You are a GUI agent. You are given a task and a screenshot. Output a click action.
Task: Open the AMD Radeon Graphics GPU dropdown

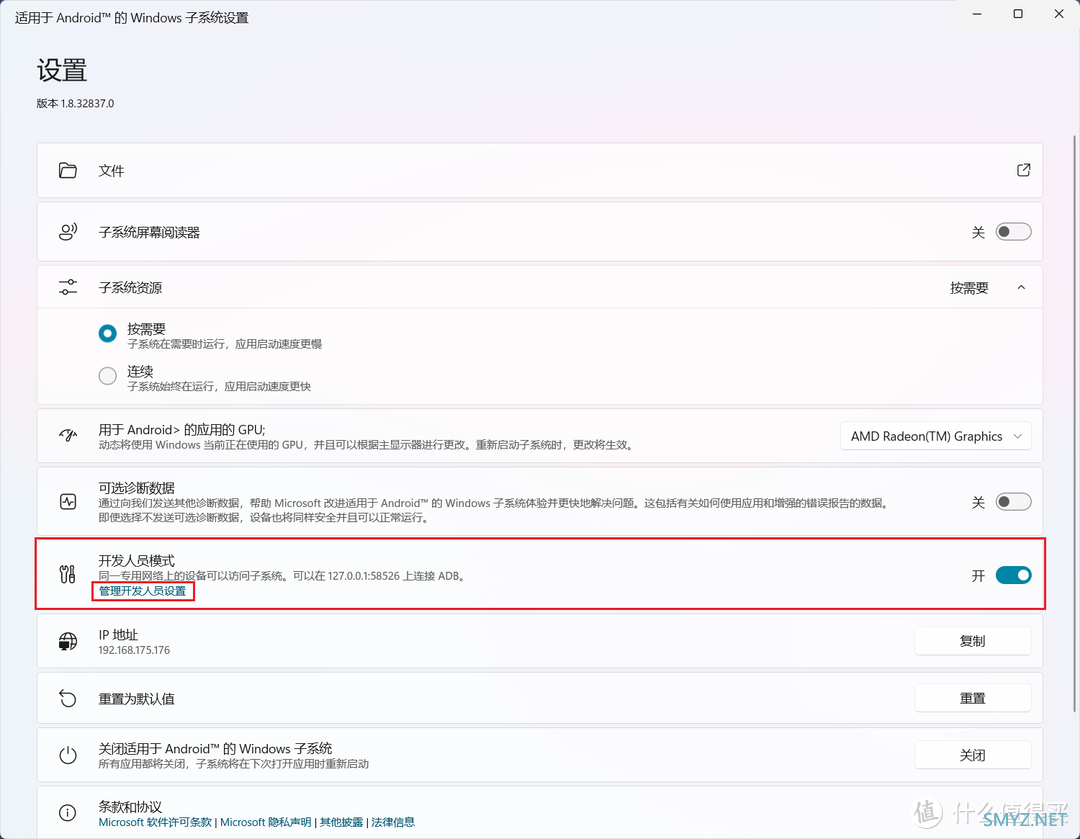935,436
